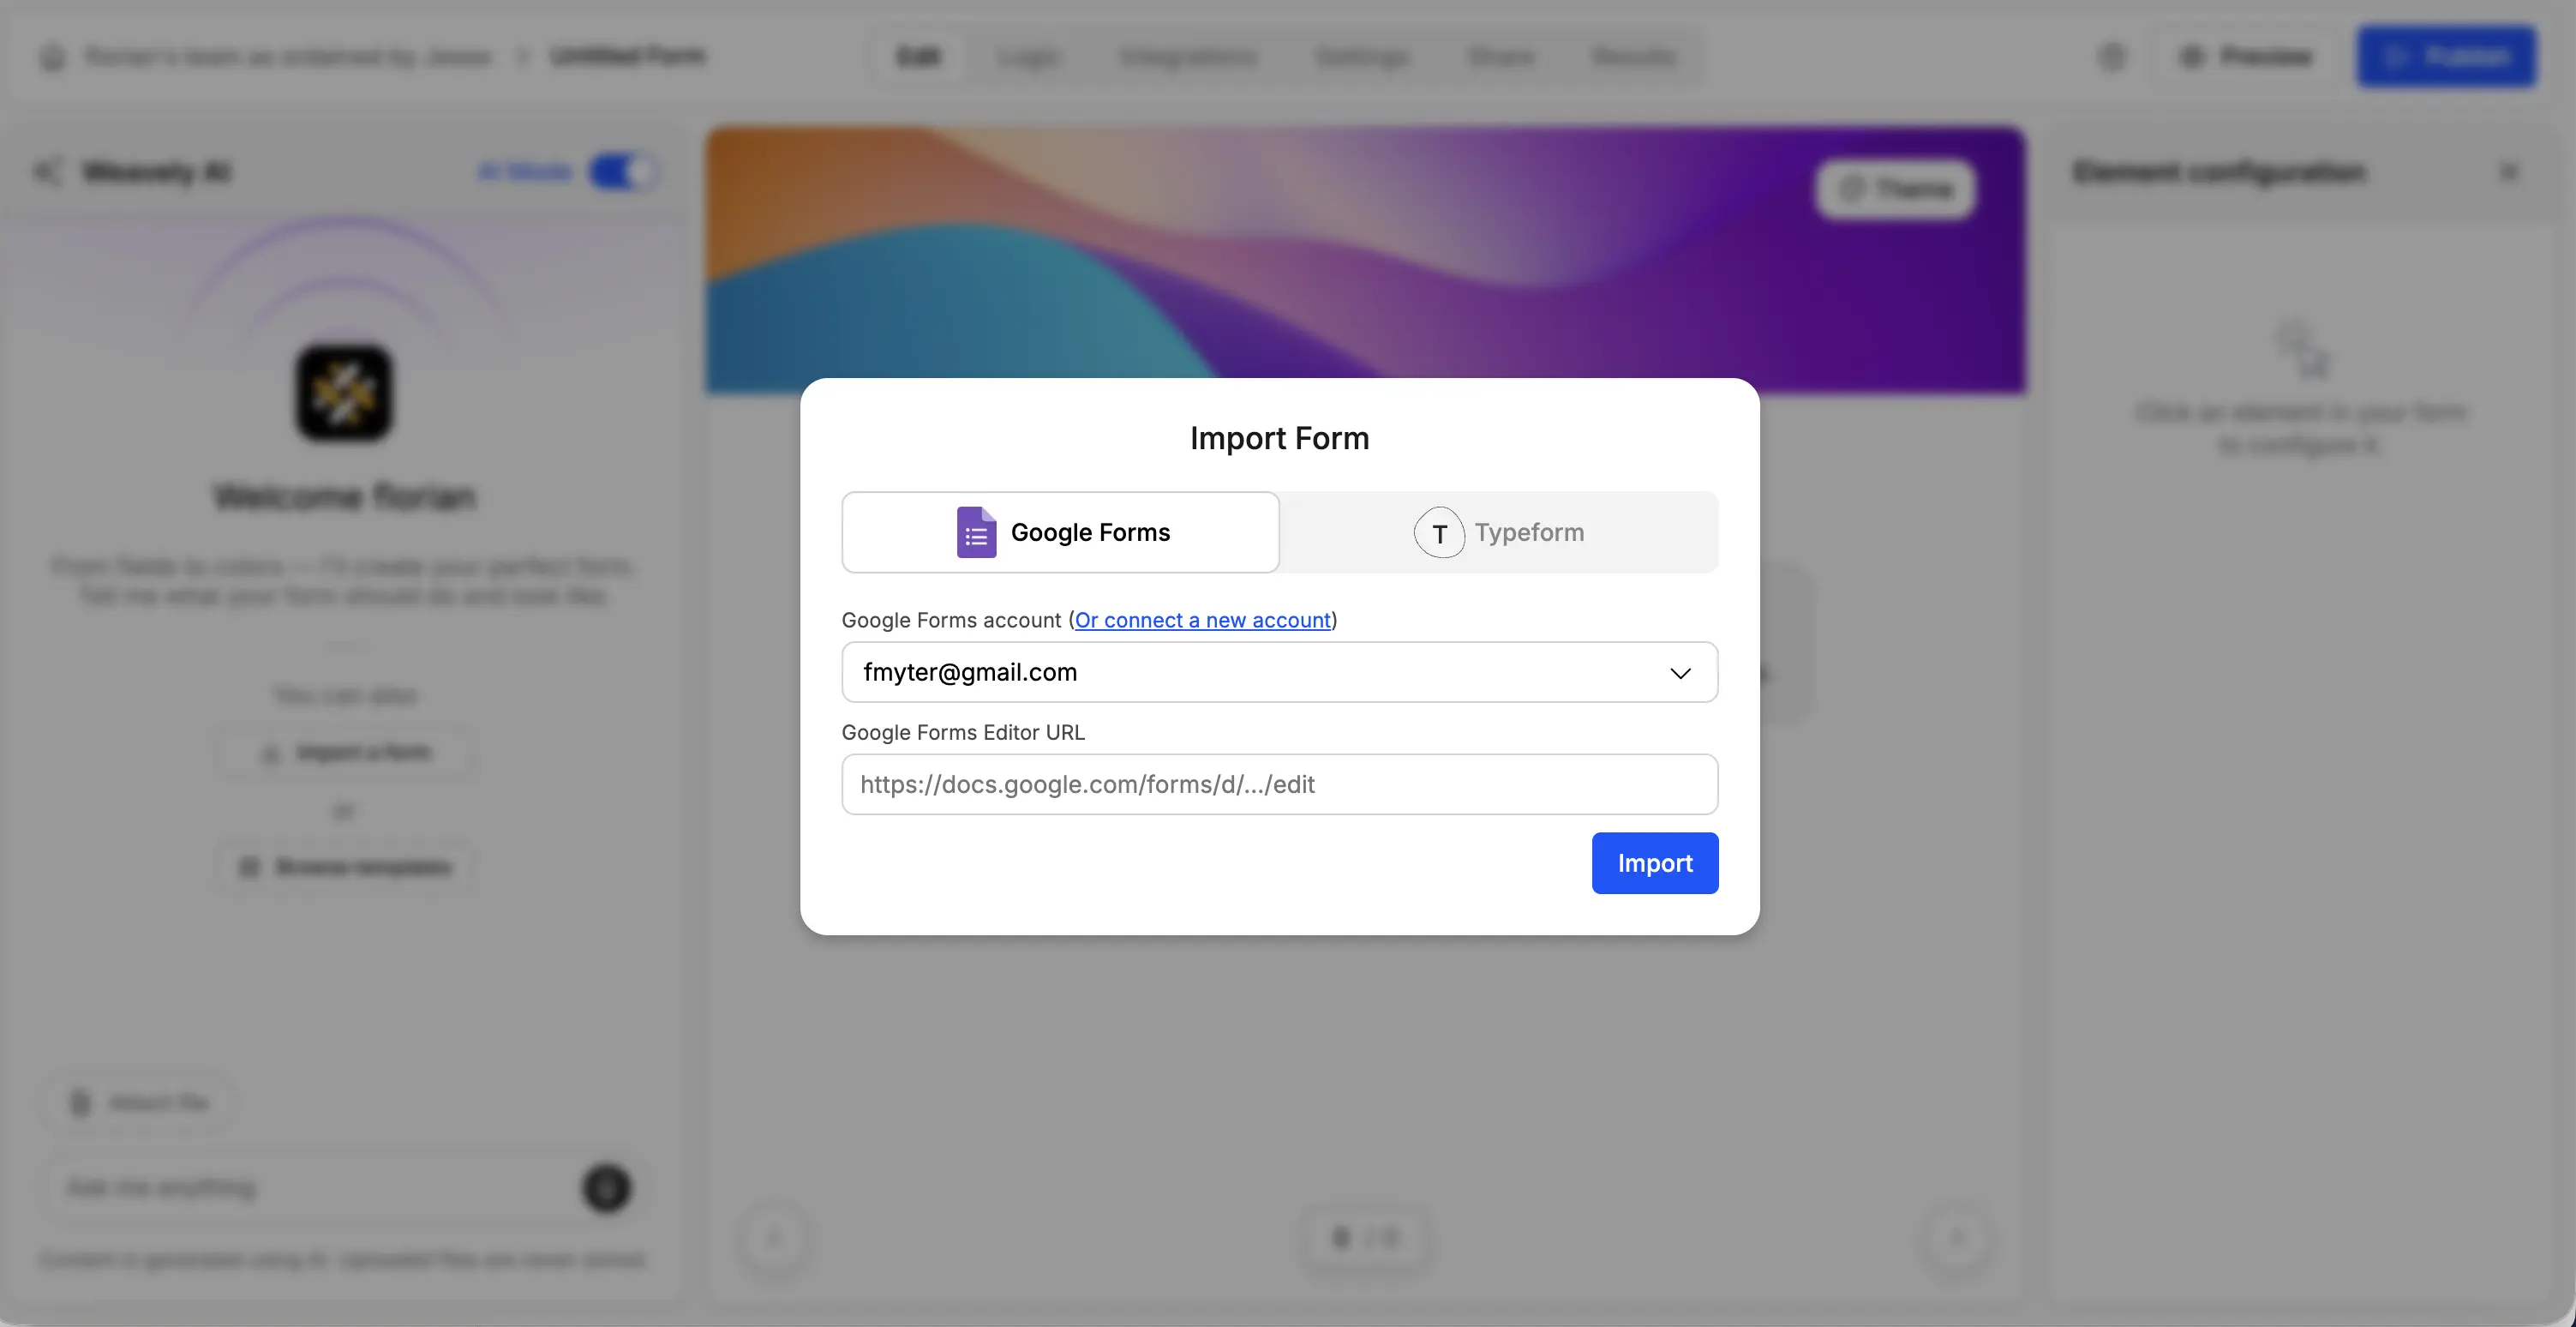Switch to the Settings tab
This screenshot has height=1327, width=2576.
click(x=1361, y=57)
